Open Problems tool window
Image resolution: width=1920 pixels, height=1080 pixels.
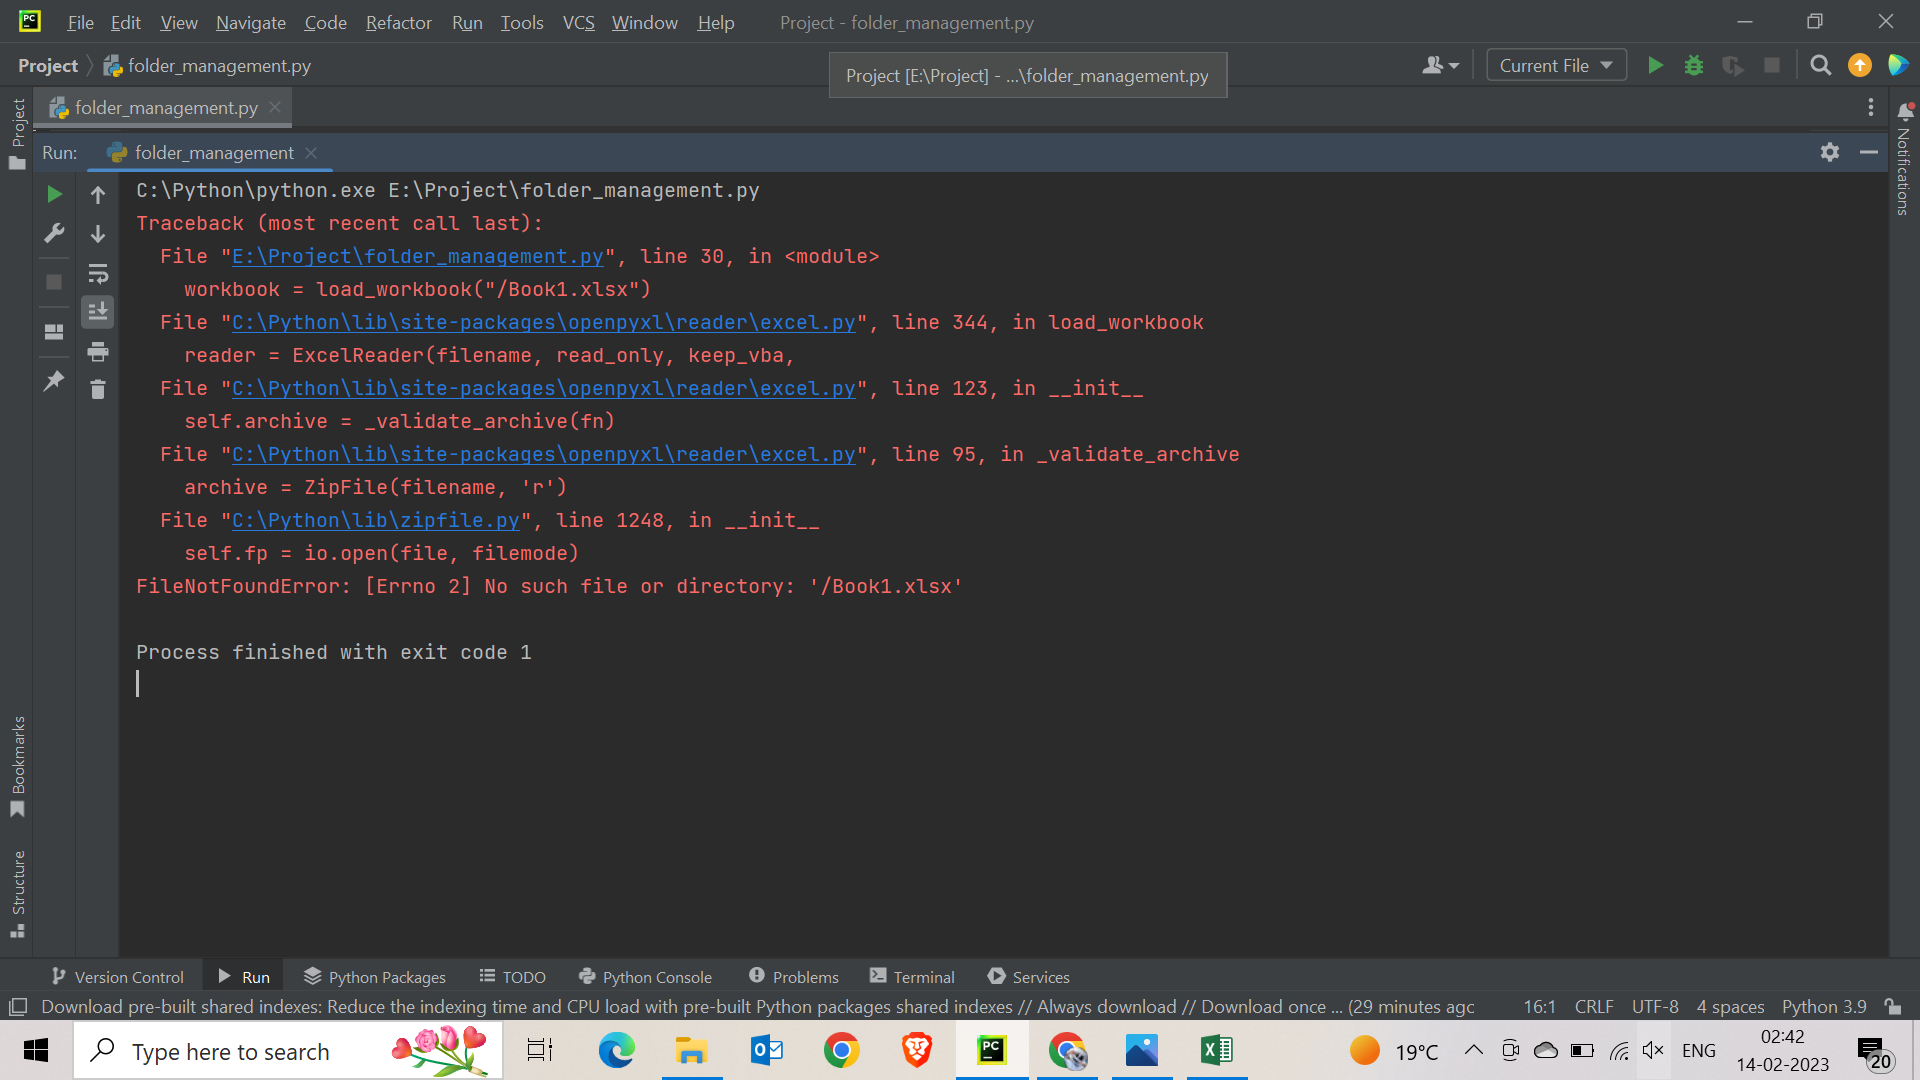(x=794, y=977)
